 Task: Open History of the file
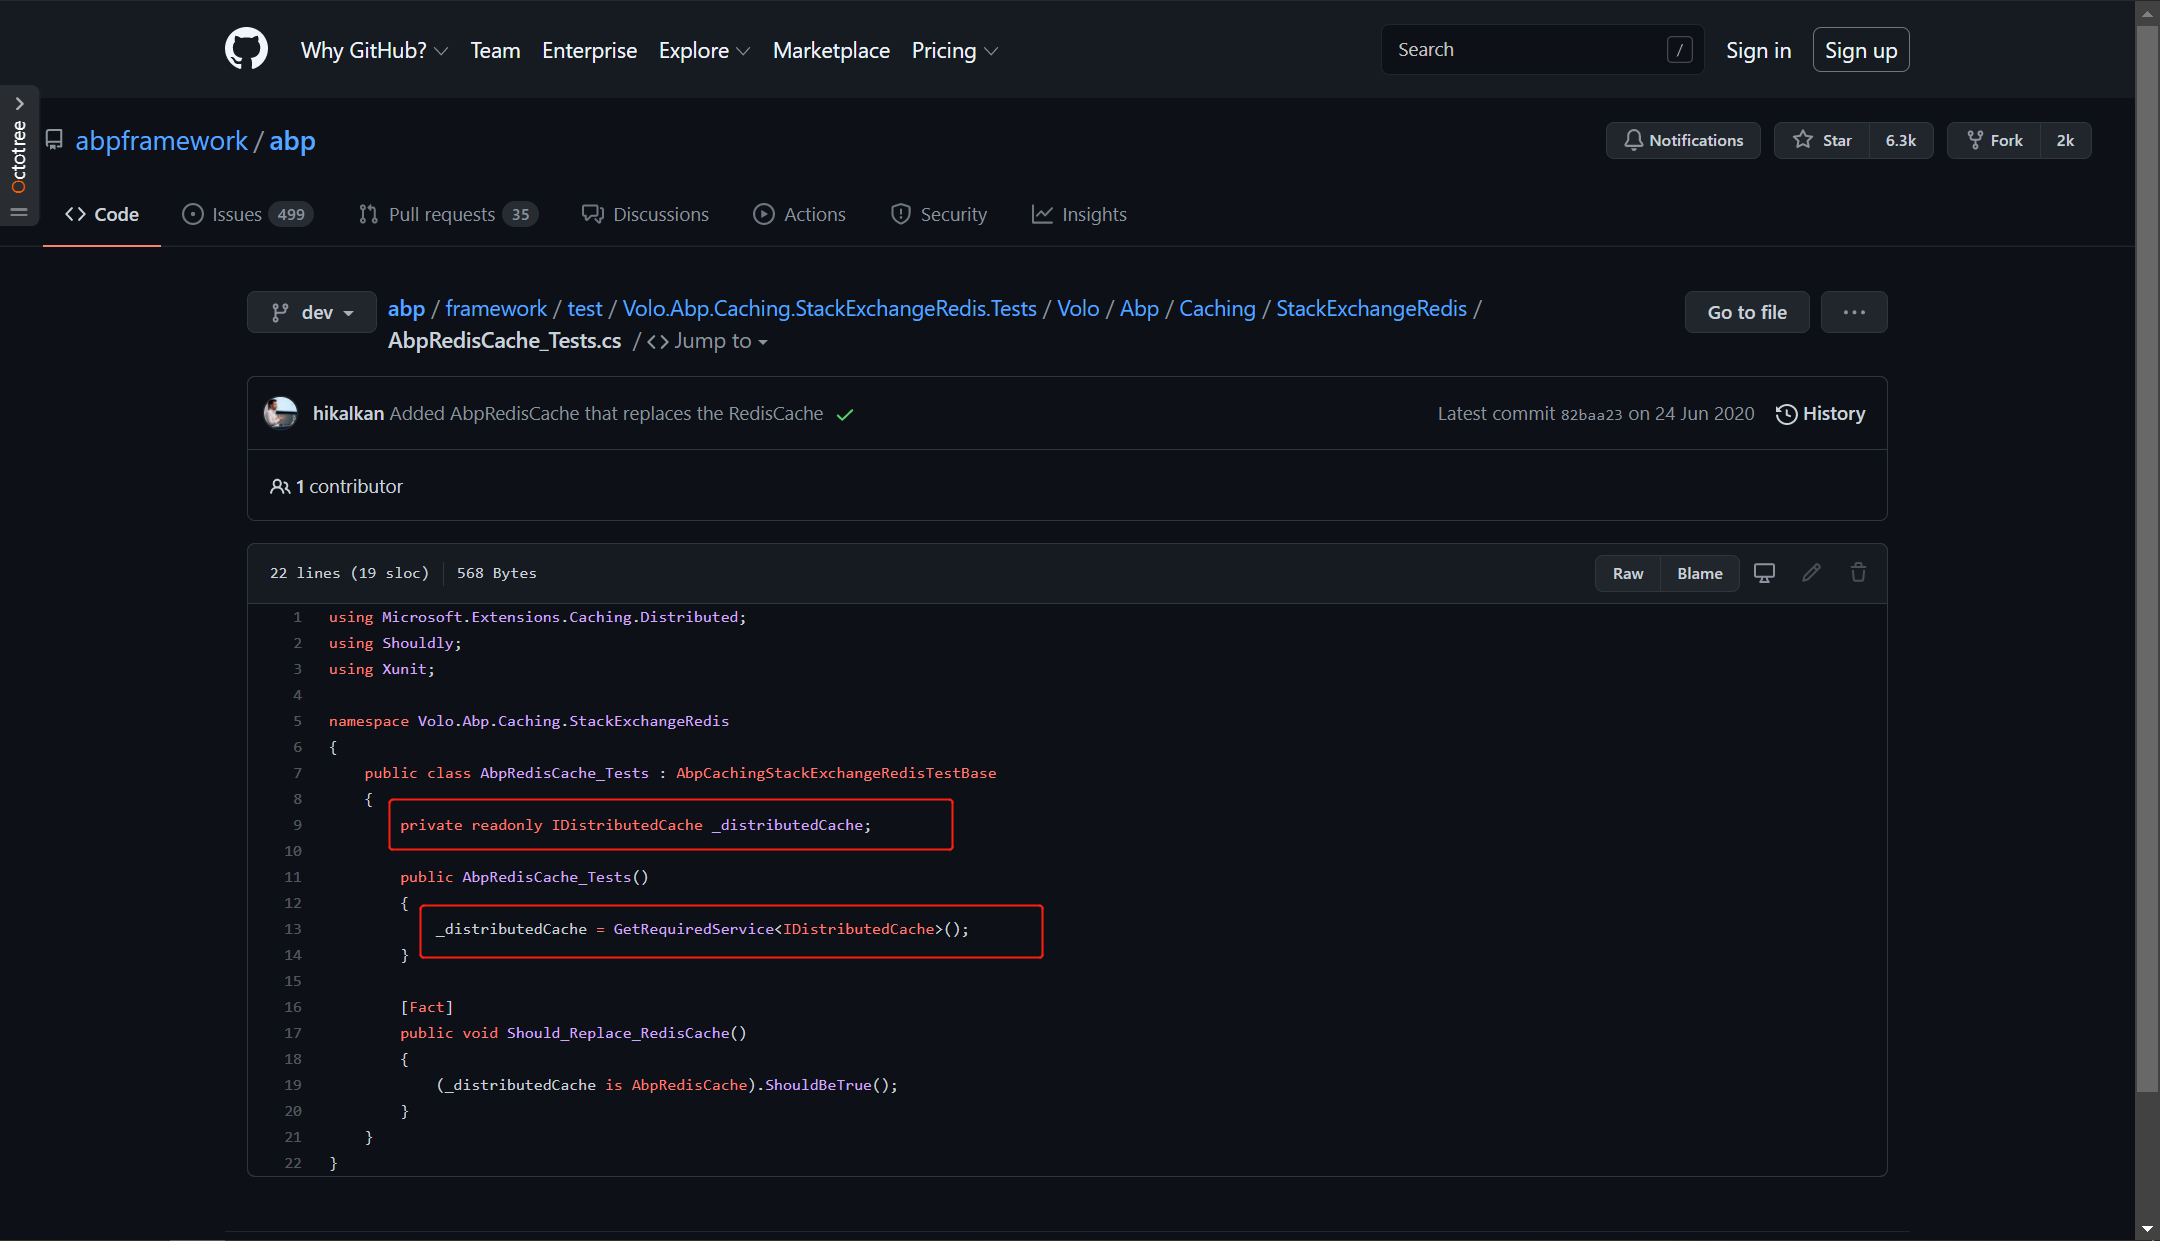[1820, 413]
